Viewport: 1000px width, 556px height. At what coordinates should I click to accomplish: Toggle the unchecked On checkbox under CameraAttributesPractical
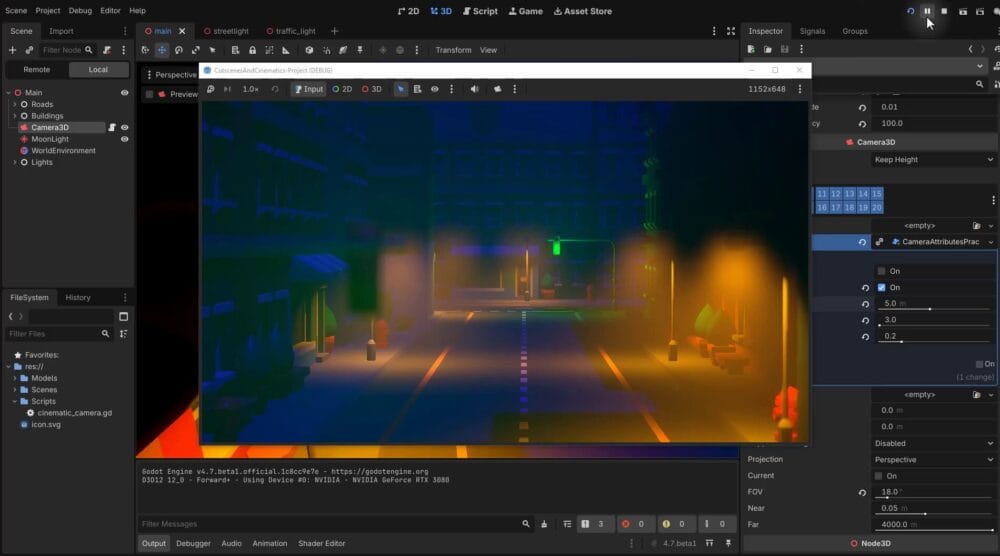(881, 271)
